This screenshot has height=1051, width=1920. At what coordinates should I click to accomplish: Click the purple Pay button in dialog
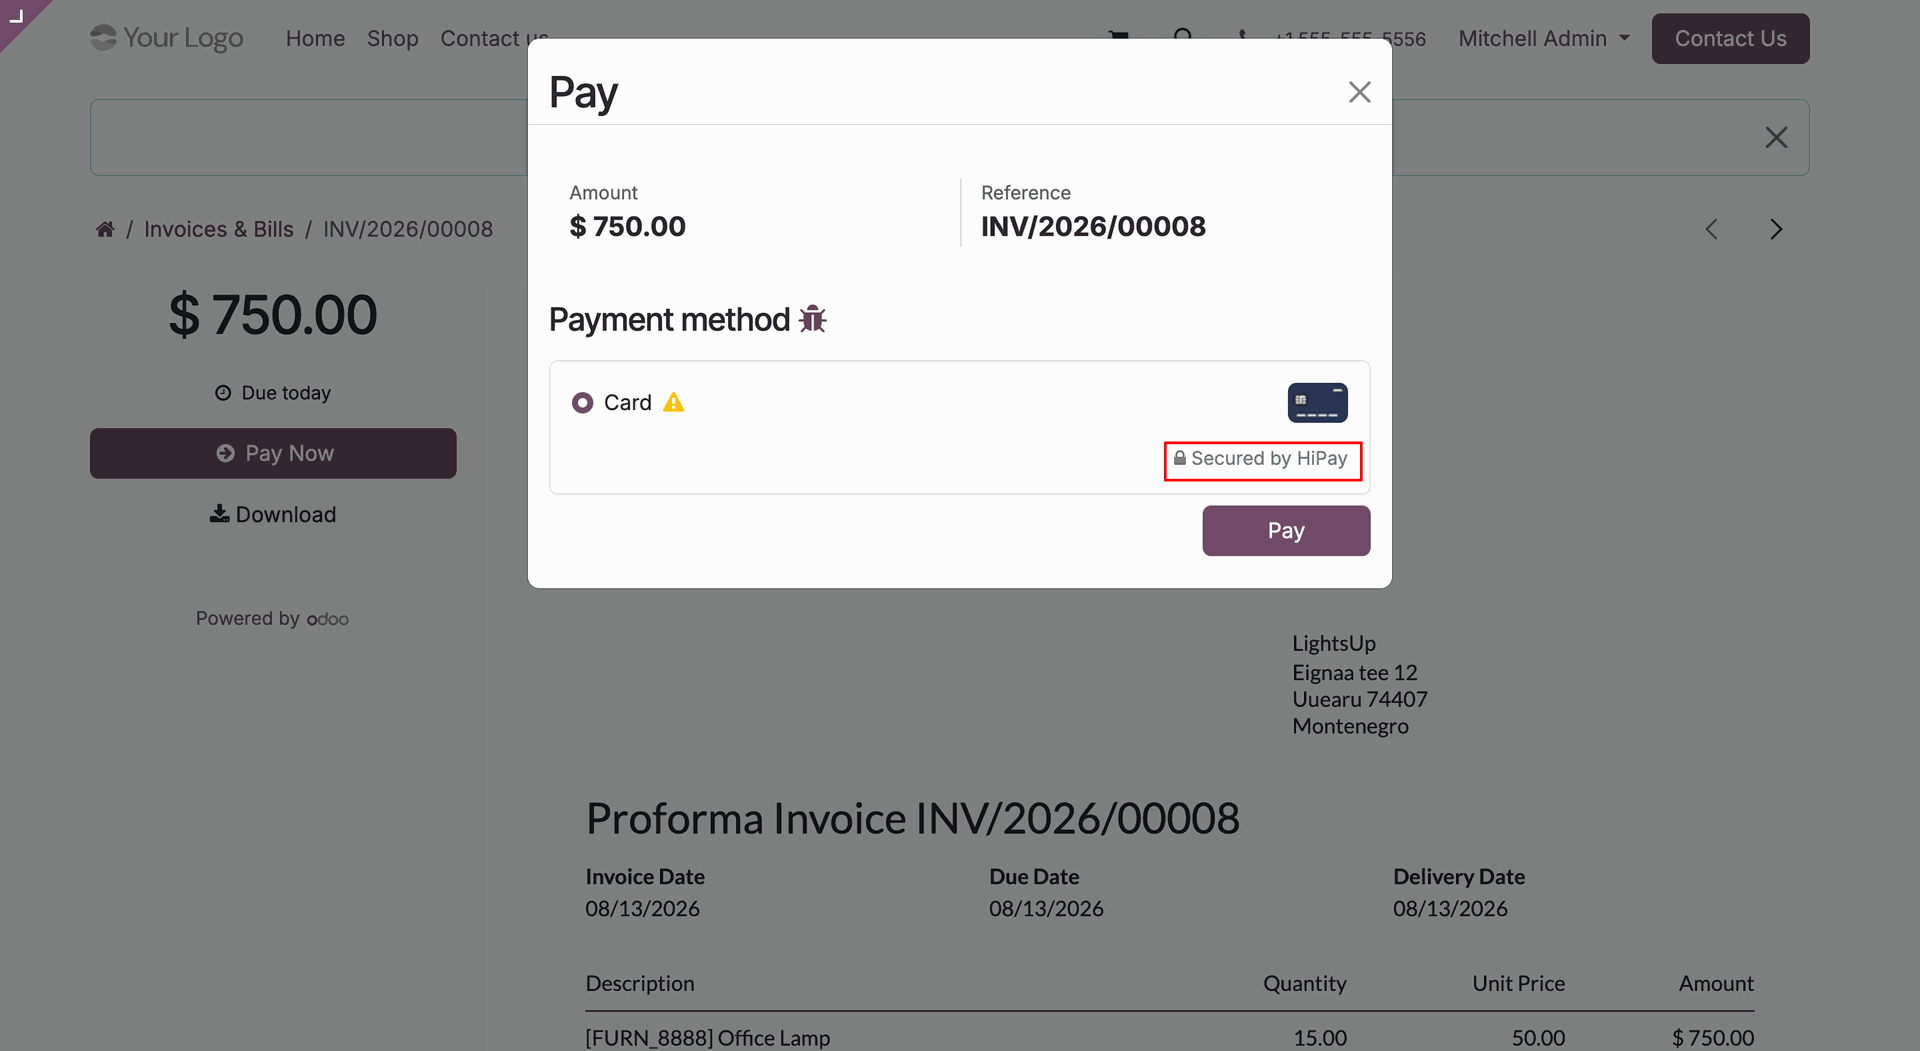tap(1286, 530)
